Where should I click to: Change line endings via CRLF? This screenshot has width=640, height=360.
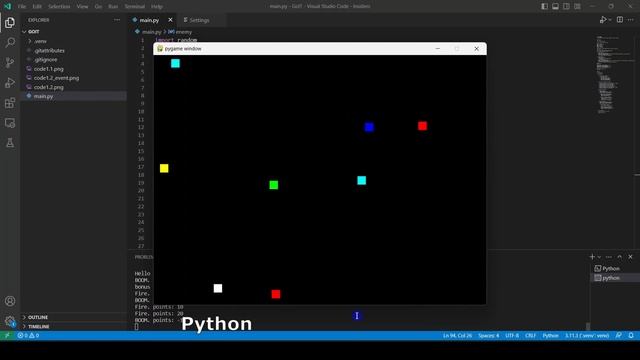click(x=530, y=336)
